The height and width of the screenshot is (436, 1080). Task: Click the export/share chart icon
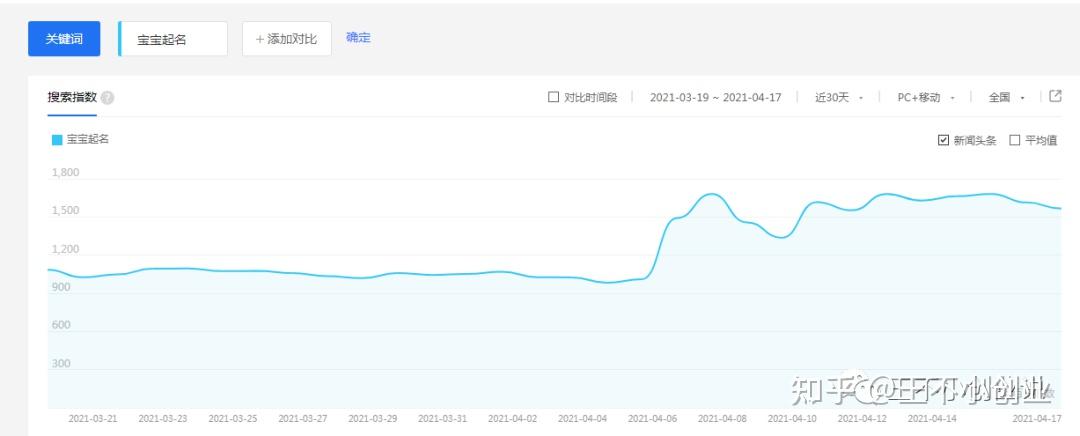1055,96
